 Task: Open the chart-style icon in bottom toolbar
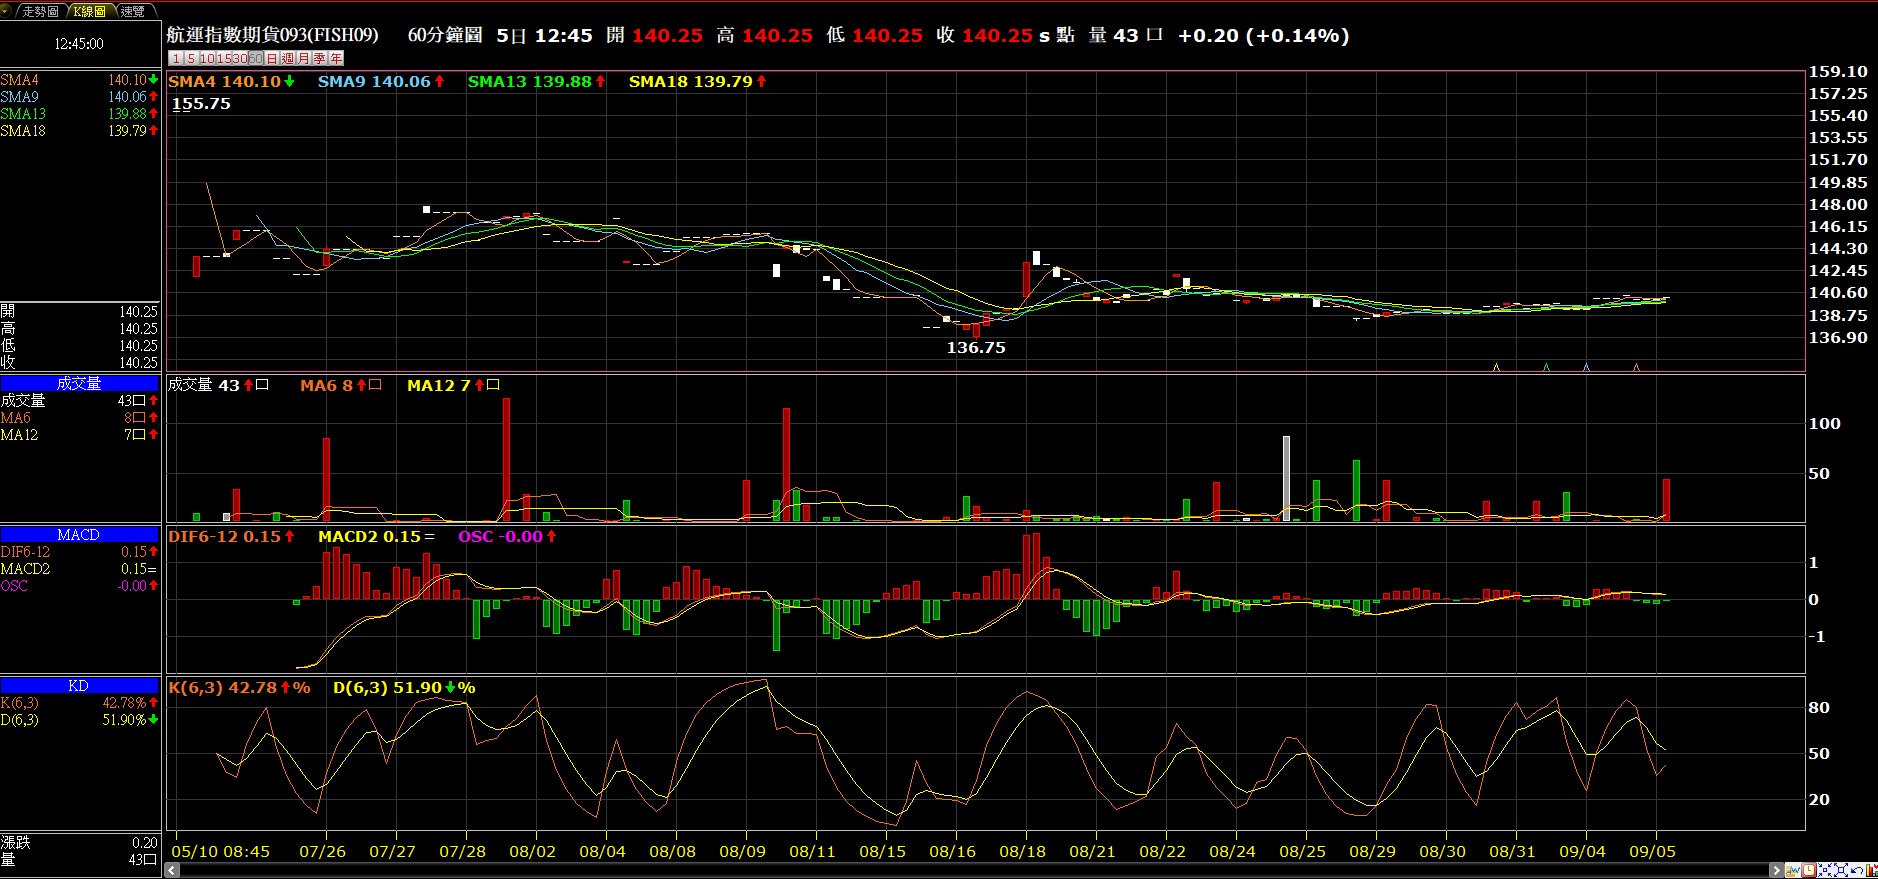pyautogui.click(x=1793, y=870)
